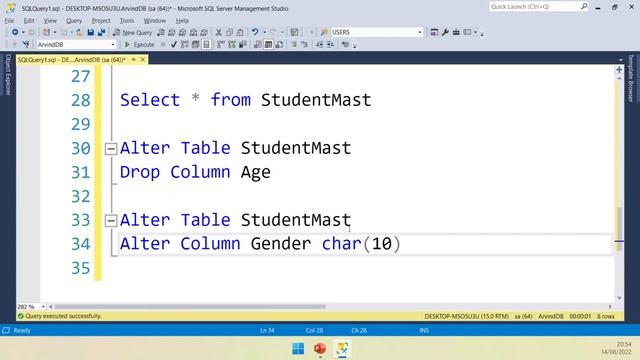Run the query with Execute

(139, 44)
